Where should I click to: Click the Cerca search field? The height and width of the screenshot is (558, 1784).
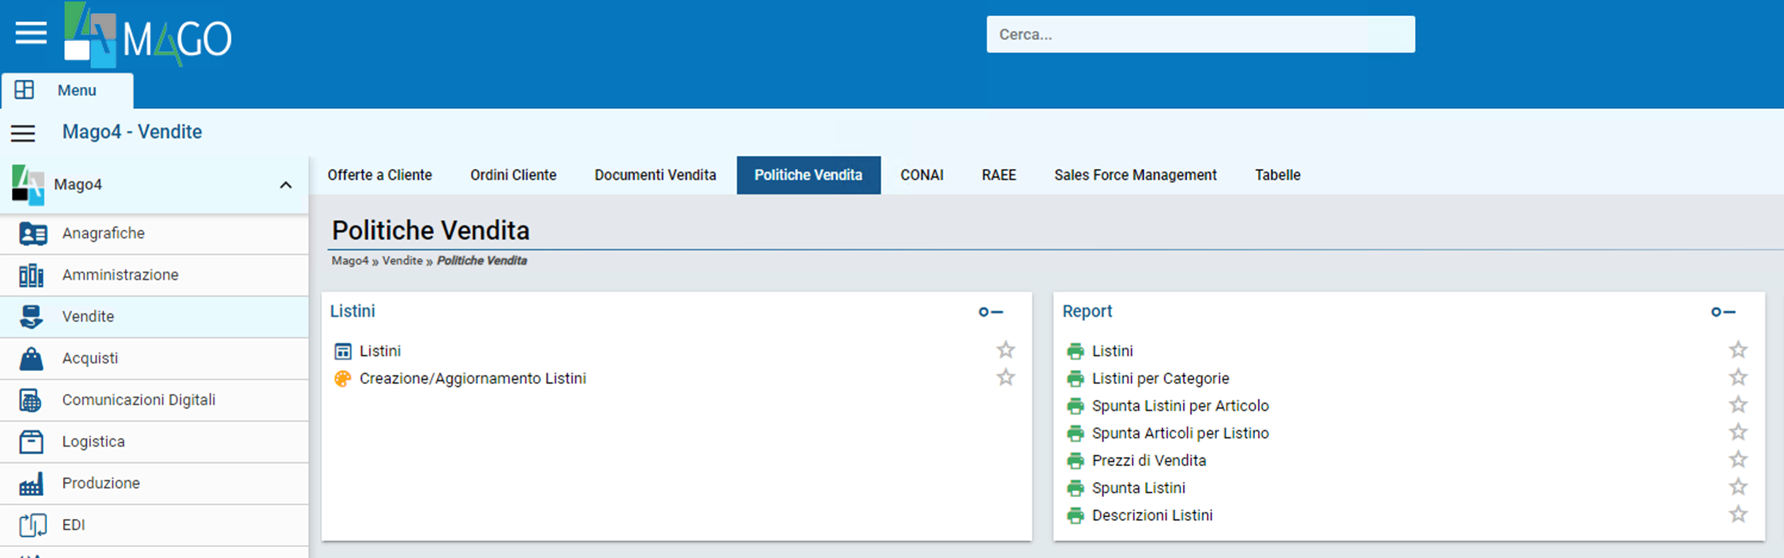click(1200, 34)
